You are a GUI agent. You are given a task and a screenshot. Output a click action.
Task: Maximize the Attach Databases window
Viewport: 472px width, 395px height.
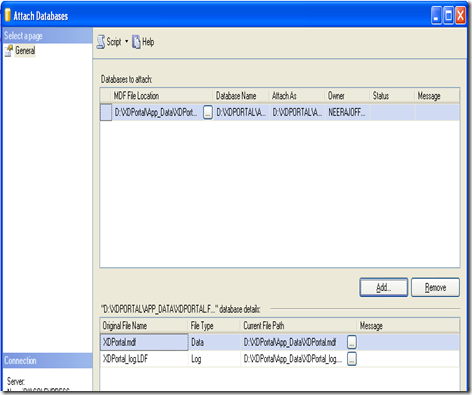(448, 16)
